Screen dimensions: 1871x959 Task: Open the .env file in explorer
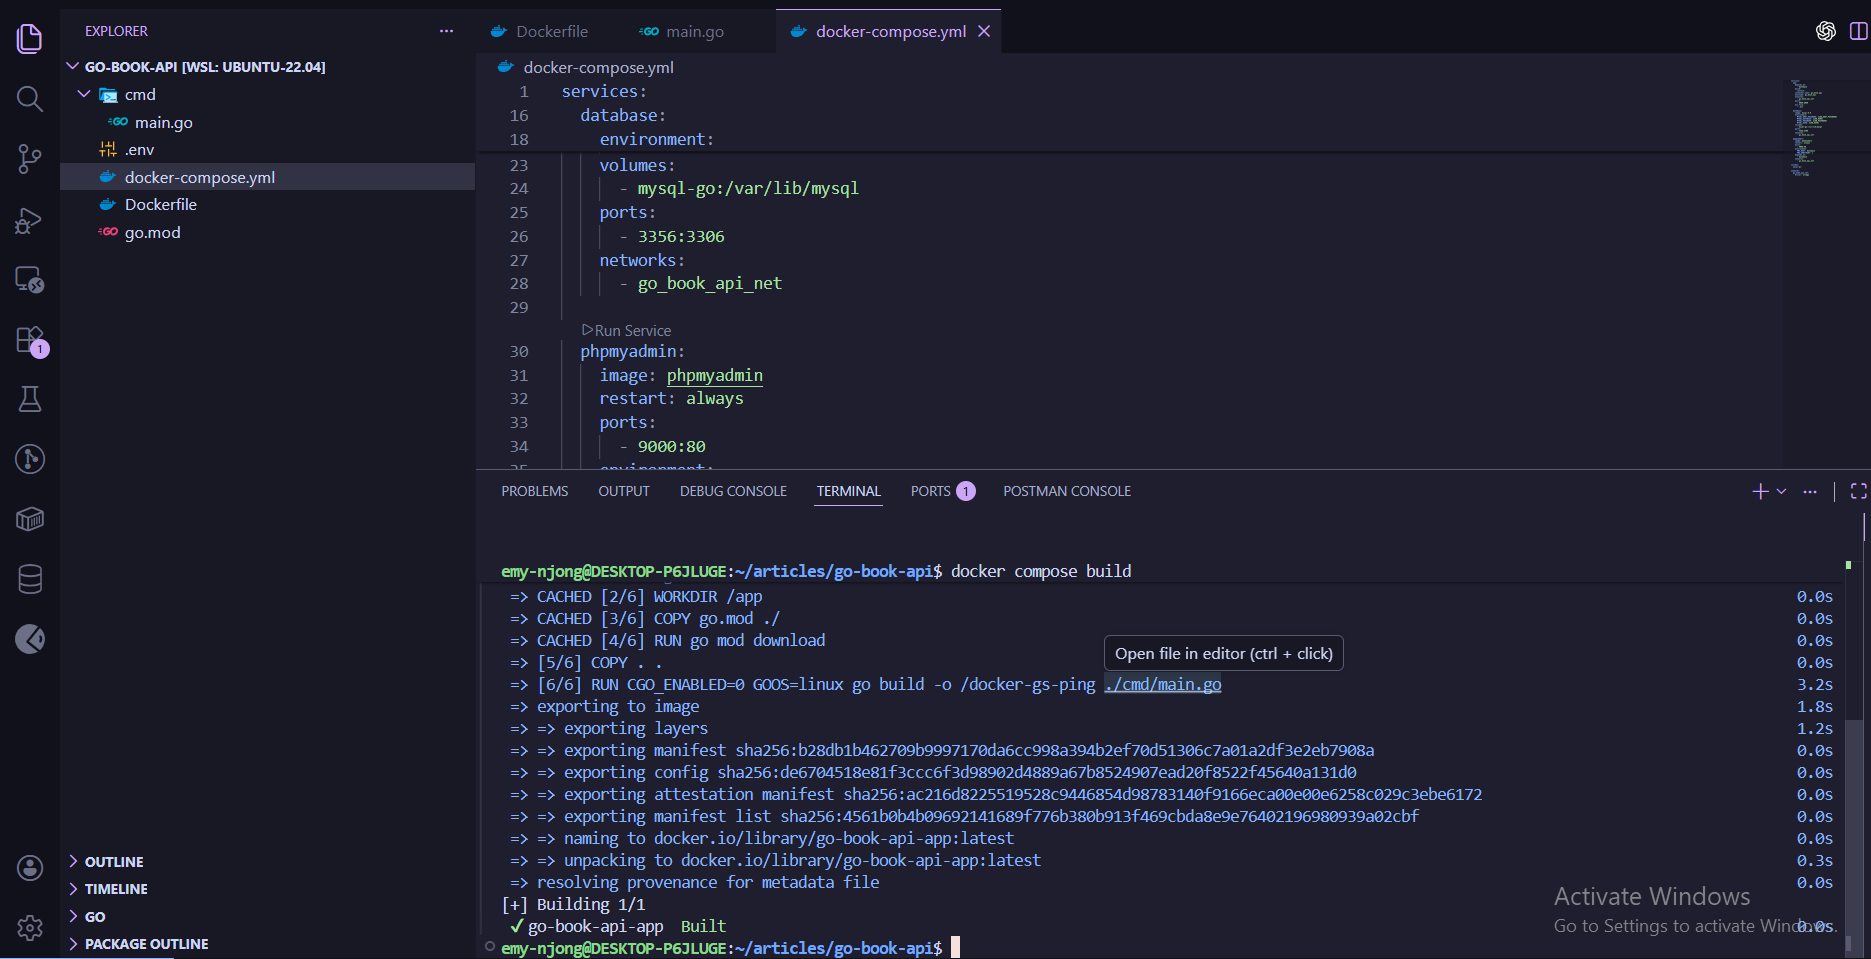click(139, 150)
